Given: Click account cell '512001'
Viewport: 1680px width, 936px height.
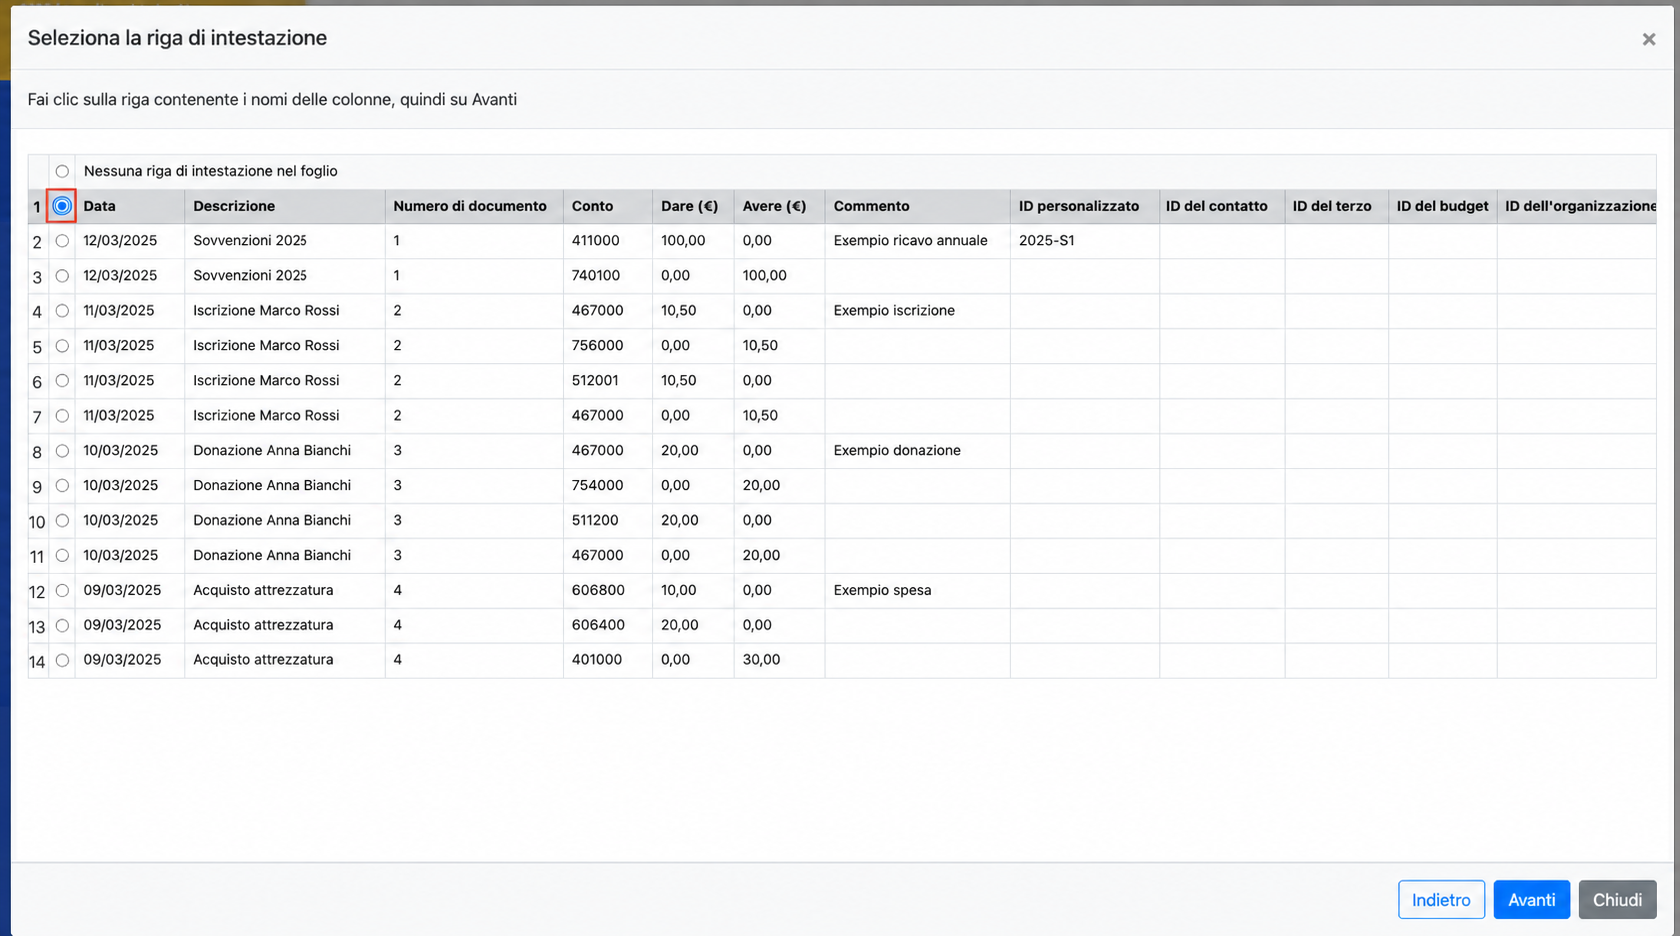Looking at the screenshot, I should click(608, 381).
